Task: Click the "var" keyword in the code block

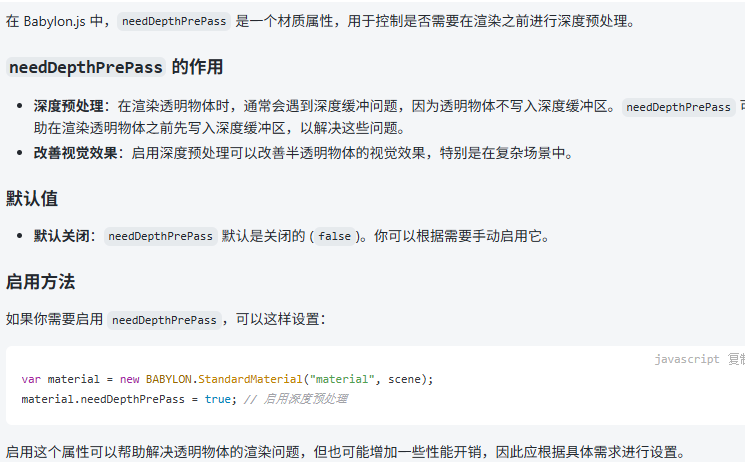Action: 31,379
